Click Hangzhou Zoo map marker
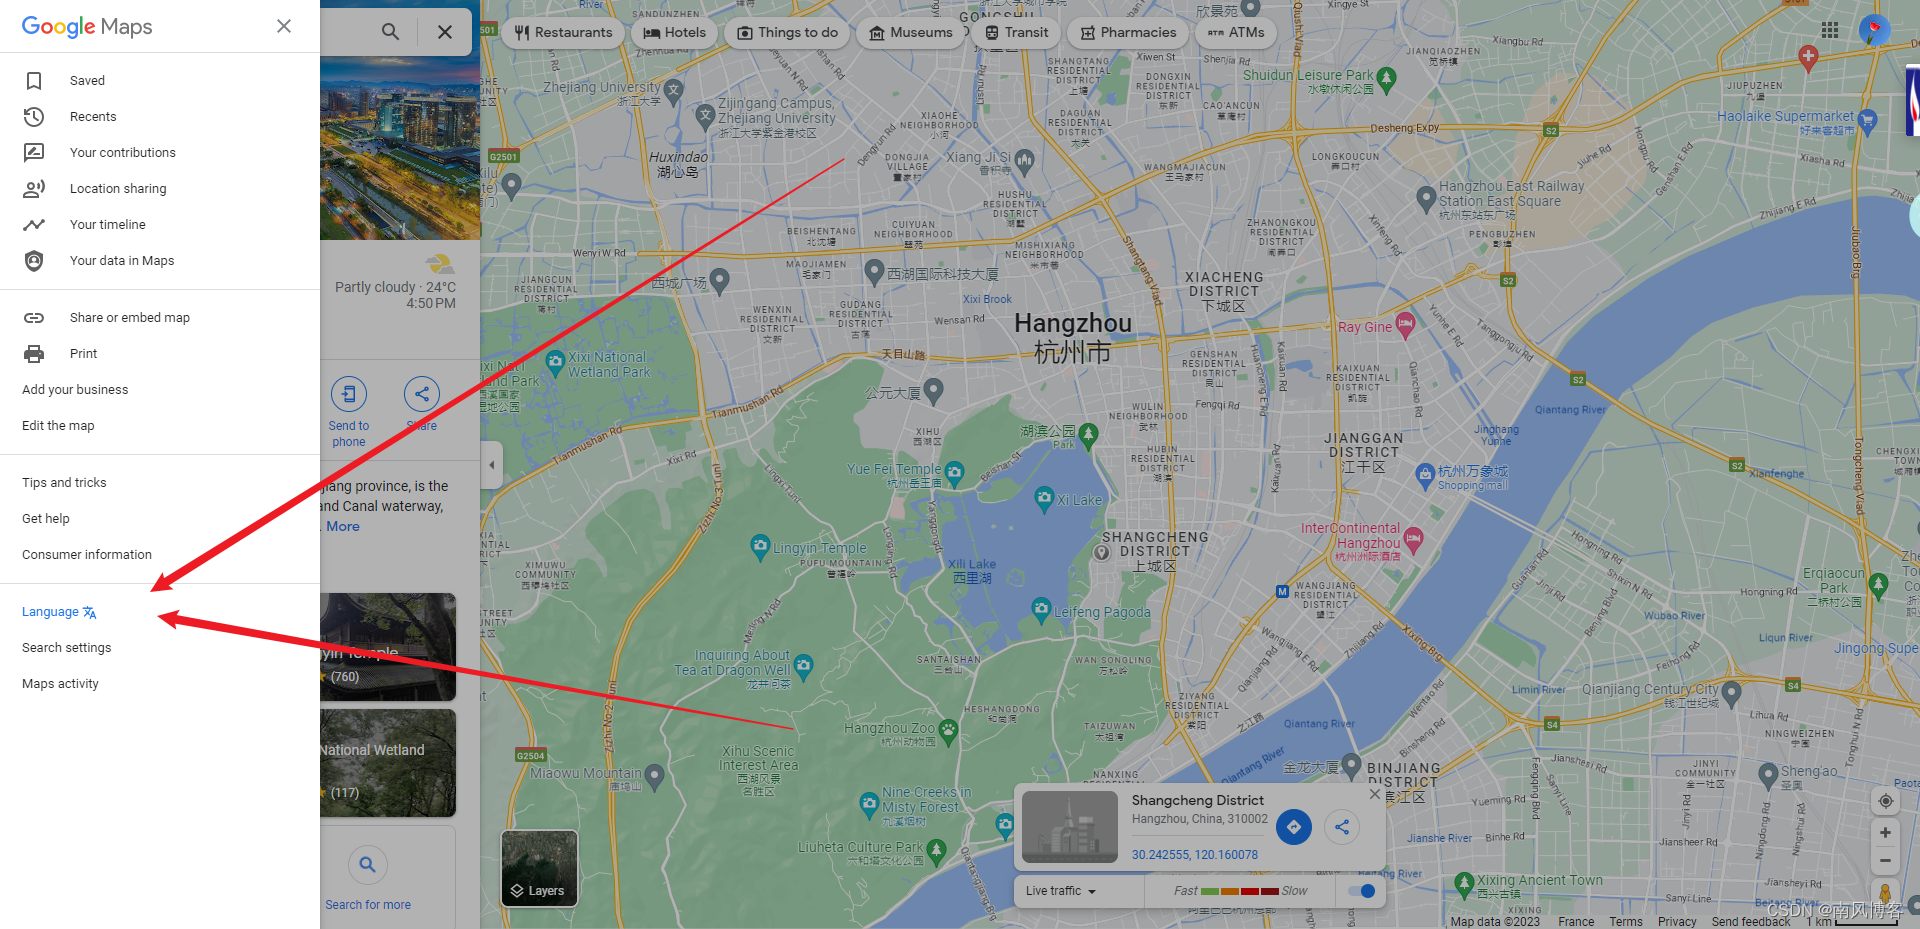This screenshot has height=929, width=1920. tap(947, 731)
